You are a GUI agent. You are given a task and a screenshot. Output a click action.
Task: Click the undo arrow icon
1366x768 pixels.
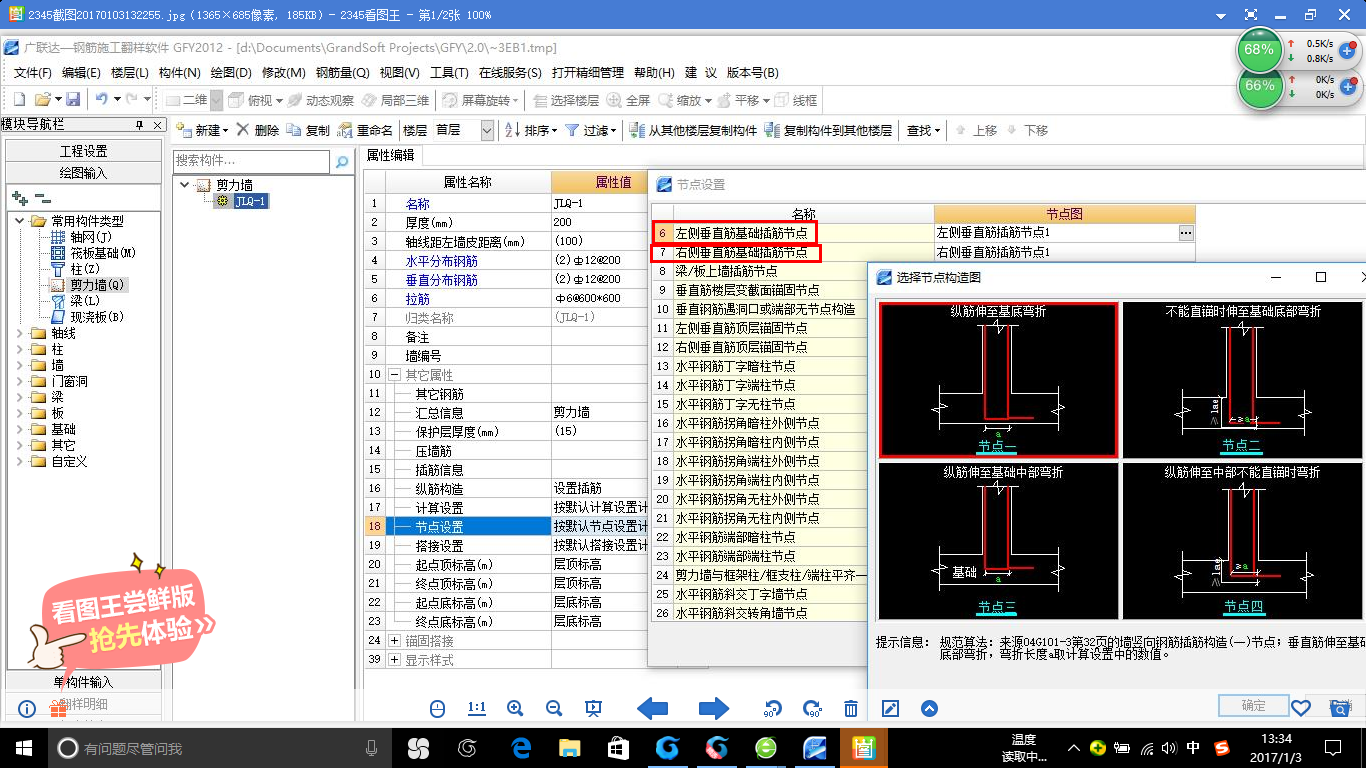(101, 100)
